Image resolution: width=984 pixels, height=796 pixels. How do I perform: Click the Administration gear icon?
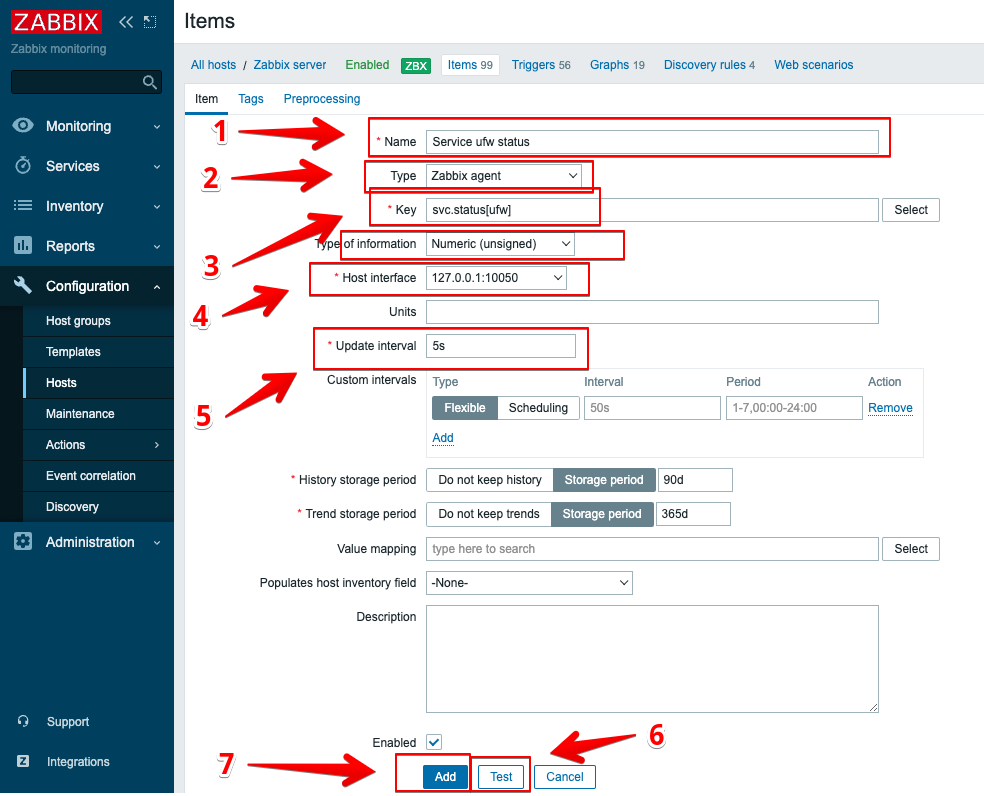click(x=23, y=541)
